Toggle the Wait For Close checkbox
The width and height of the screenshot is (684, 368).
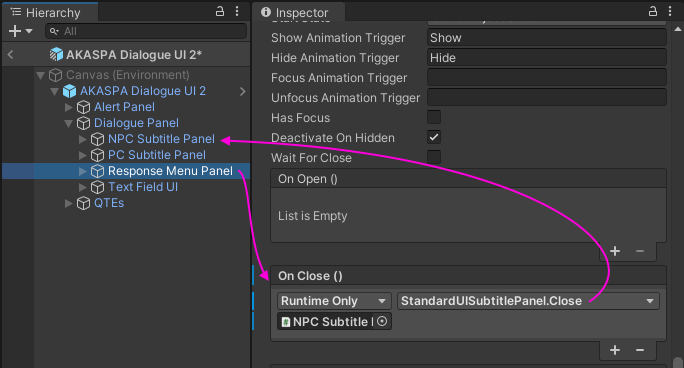click(434, 157)
